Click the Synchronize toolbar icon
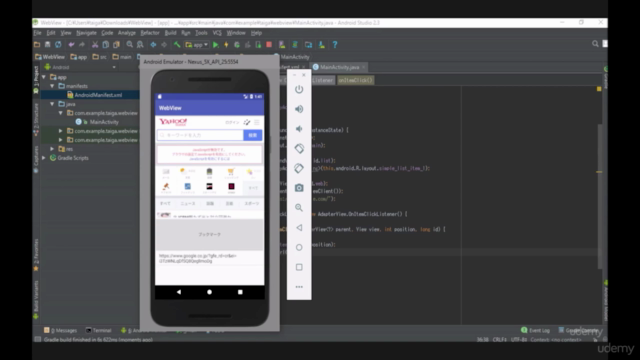The width and height of the screenshot is (640, 360). coord(58,44)
